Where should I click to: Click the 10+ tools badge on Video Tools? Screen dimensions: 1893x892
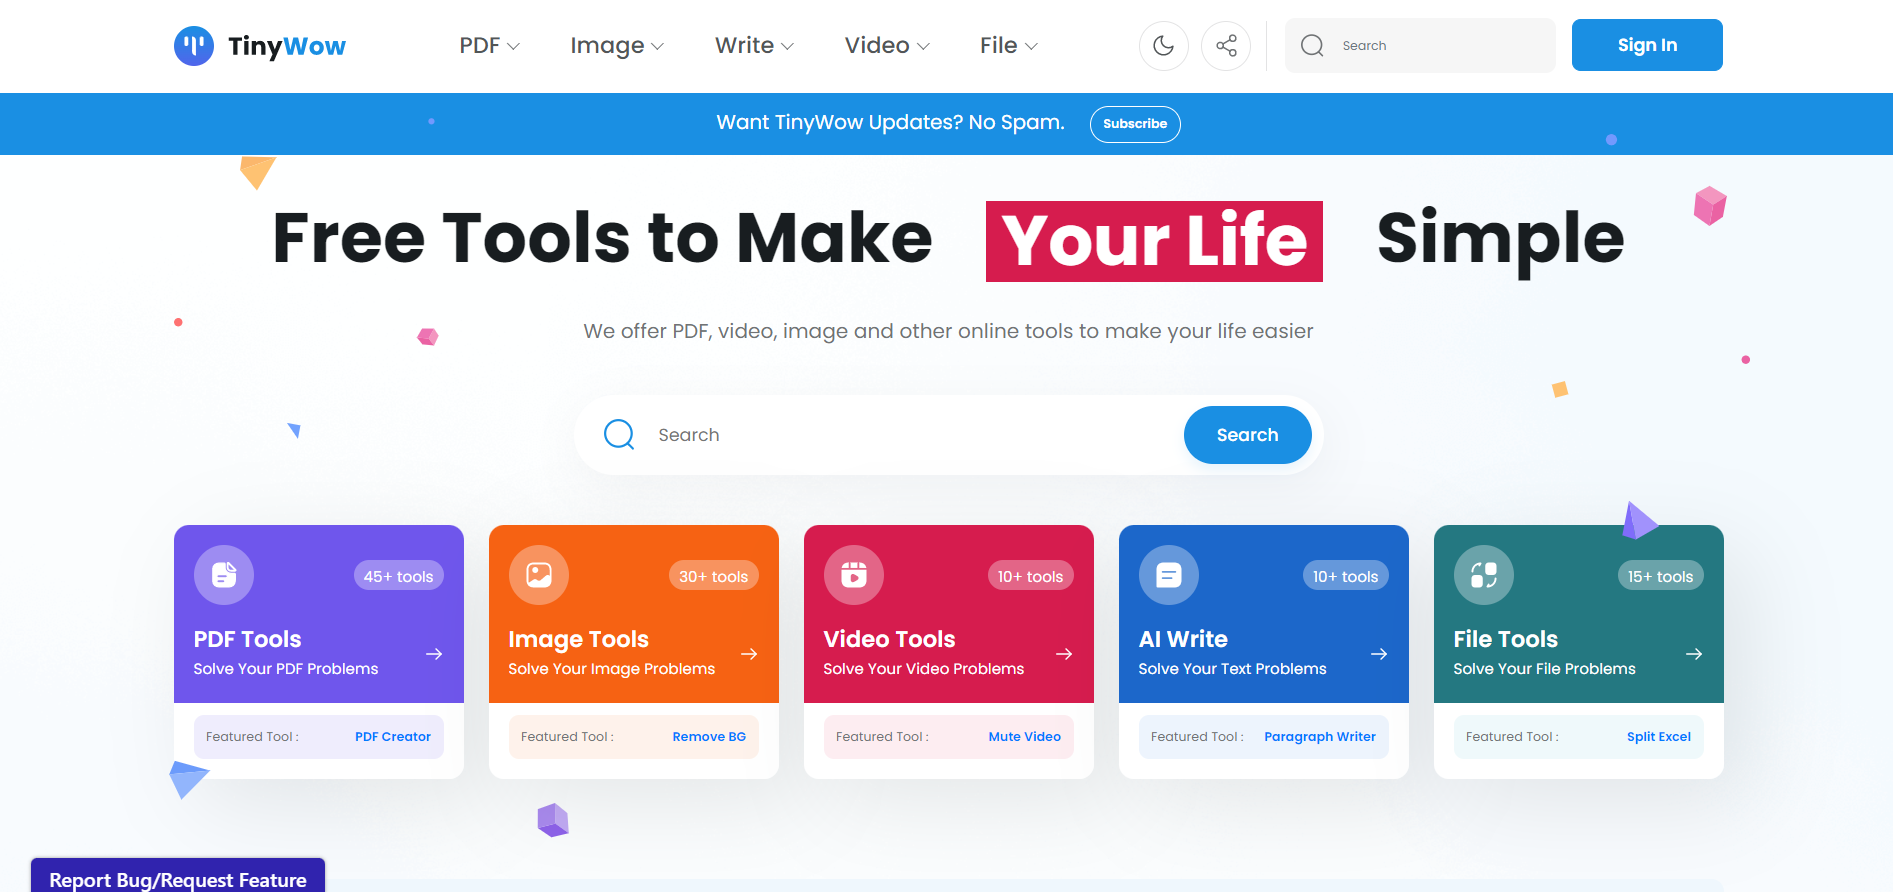tap(1030, 576)
